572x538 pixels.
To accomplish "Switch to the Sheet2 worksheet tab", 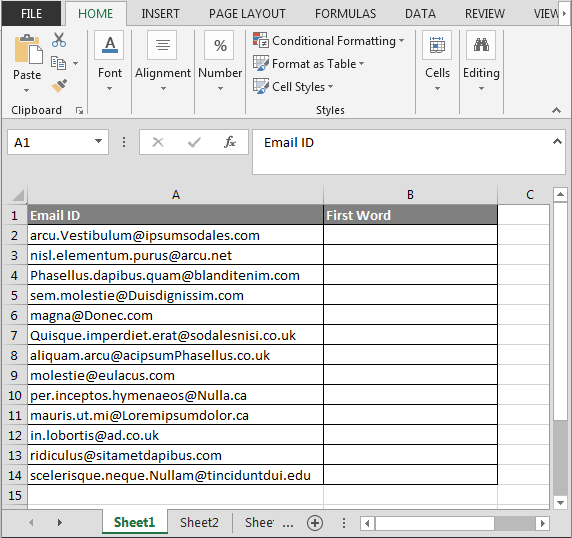I will point(199,523).
